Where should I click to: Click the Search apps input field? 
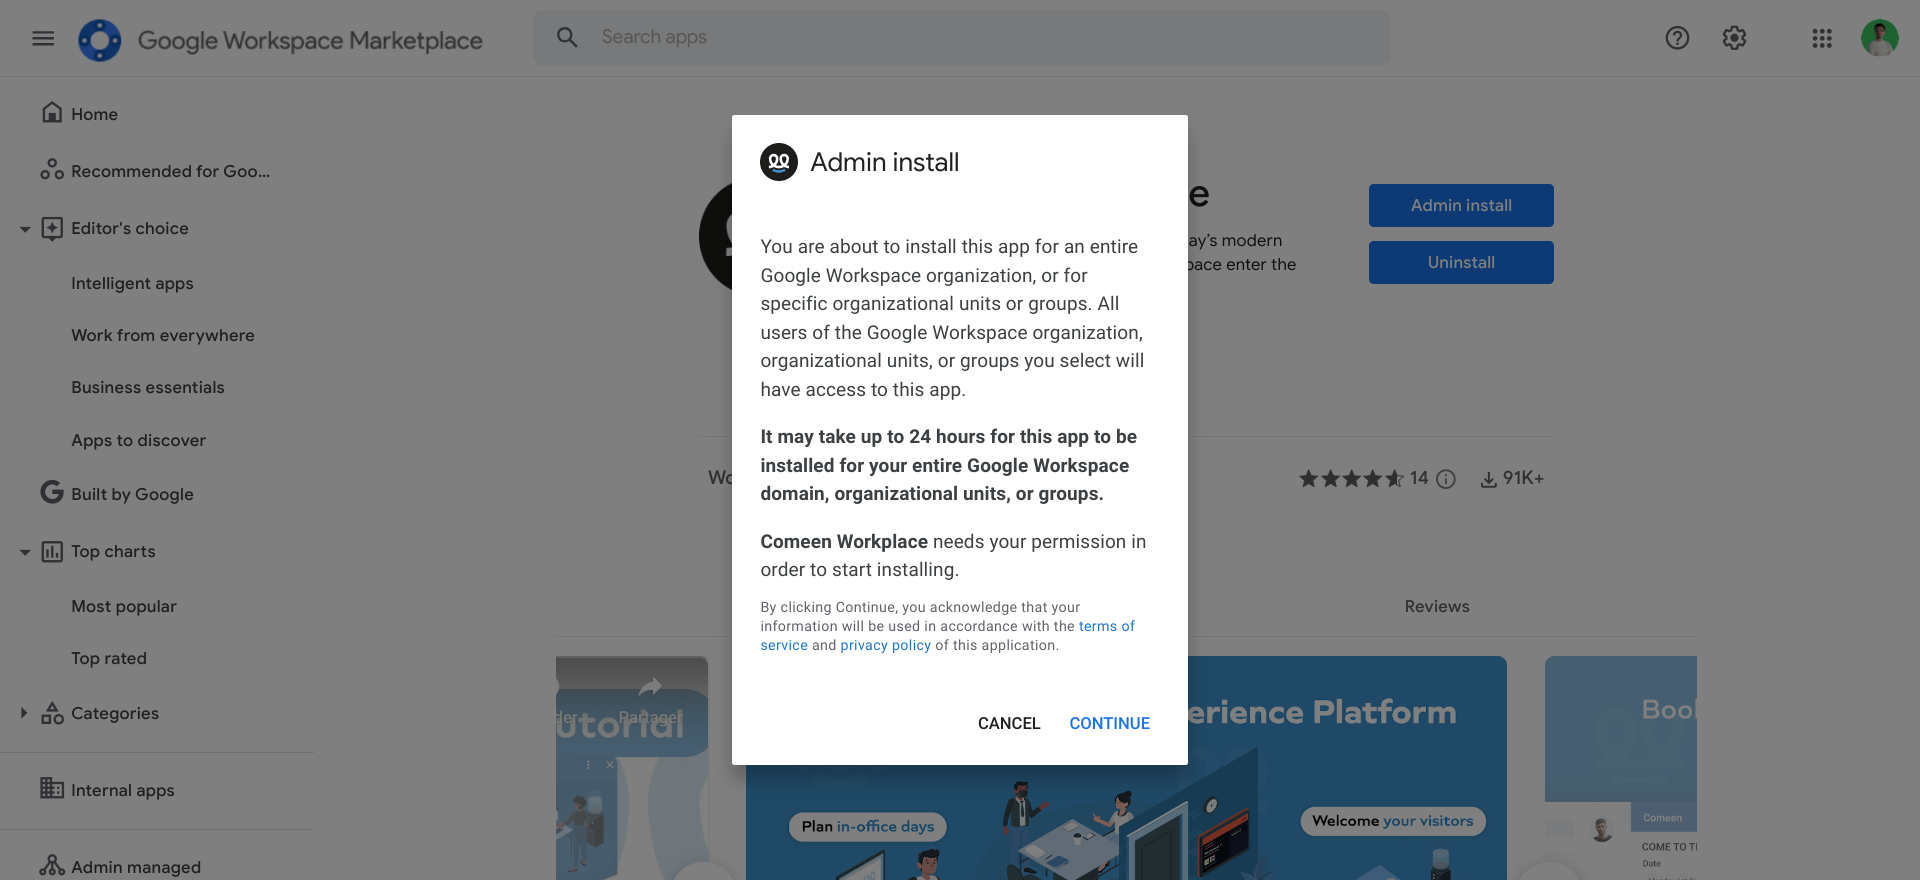coord(961,38)
